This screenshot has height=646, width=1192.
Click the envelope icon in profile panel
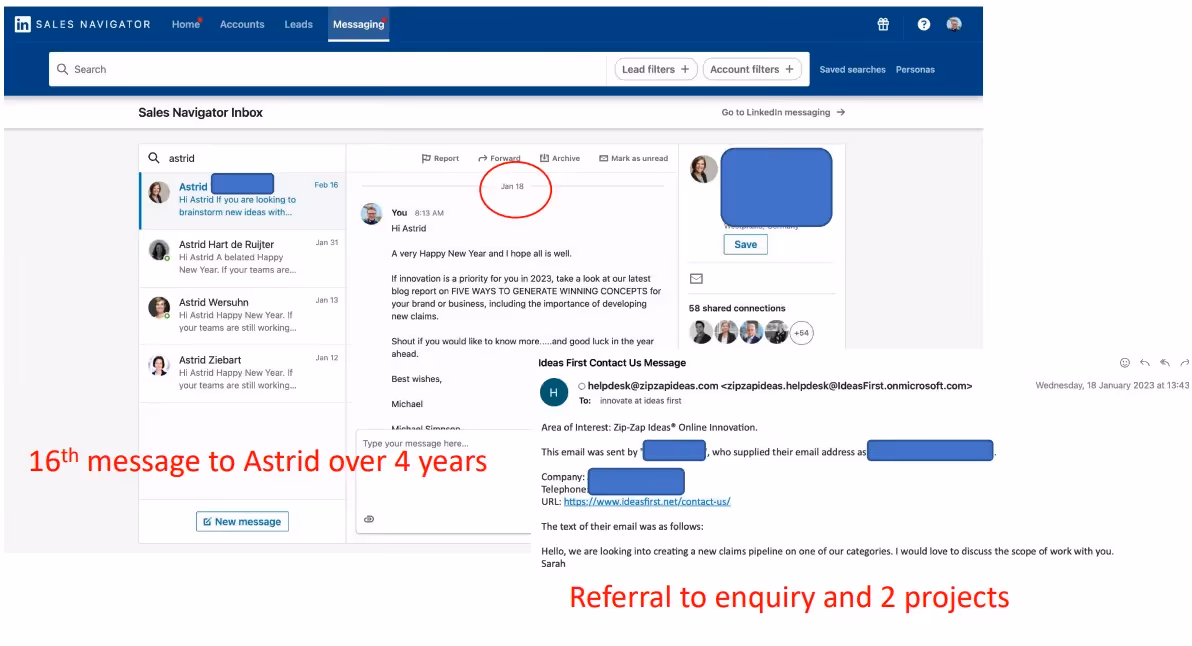[x=696, y=279]
